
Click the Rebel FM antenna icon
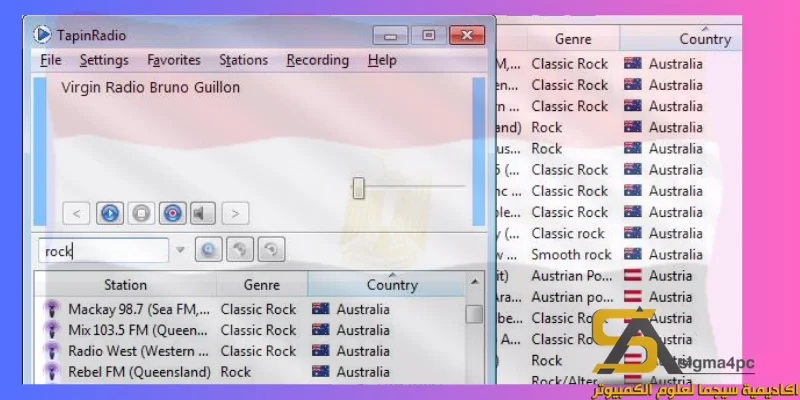[x=52, y=372]
